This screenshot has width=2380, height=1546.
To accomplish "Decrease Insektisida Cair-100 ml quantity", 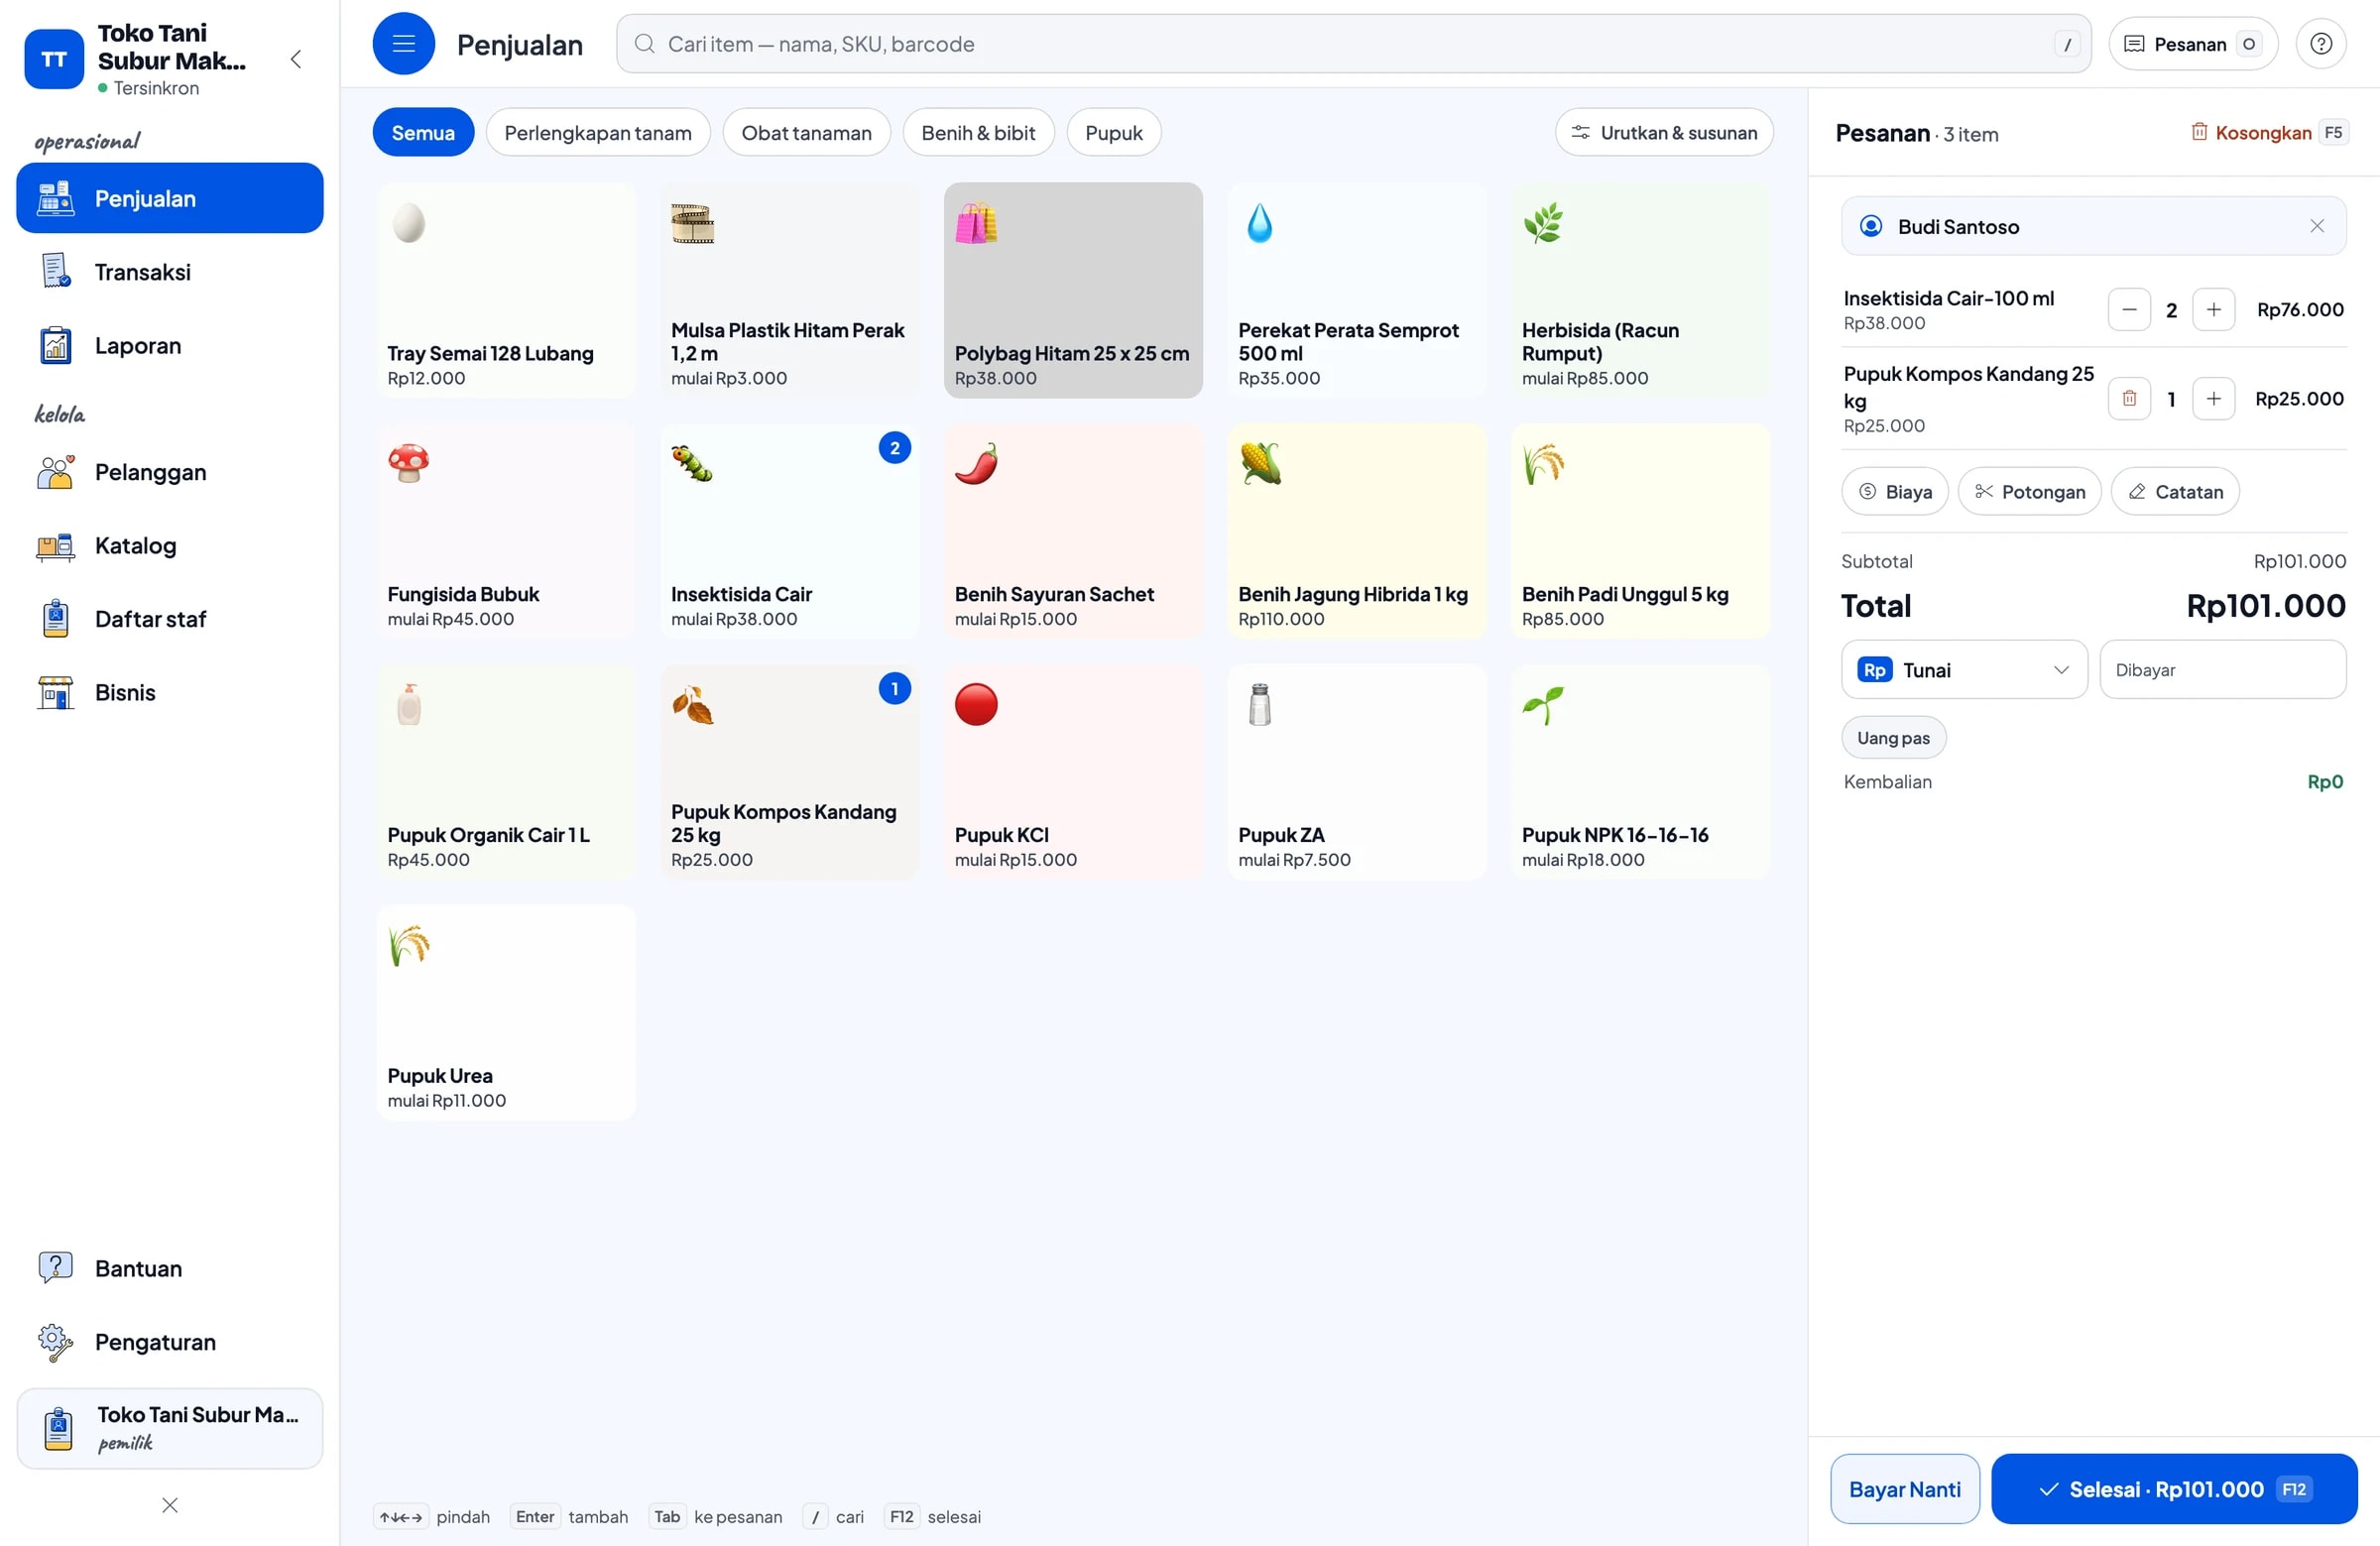I will [2129, 310].
